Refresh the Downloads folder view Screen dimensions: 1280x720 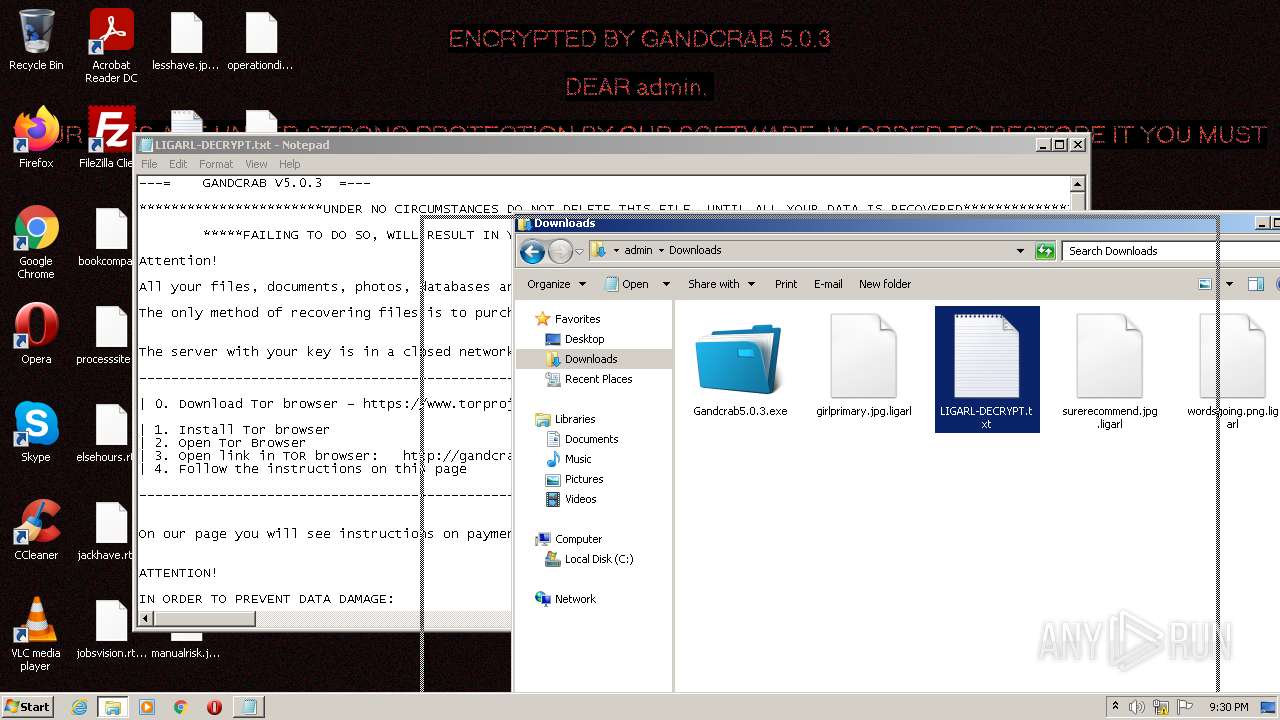(1045, 251)
